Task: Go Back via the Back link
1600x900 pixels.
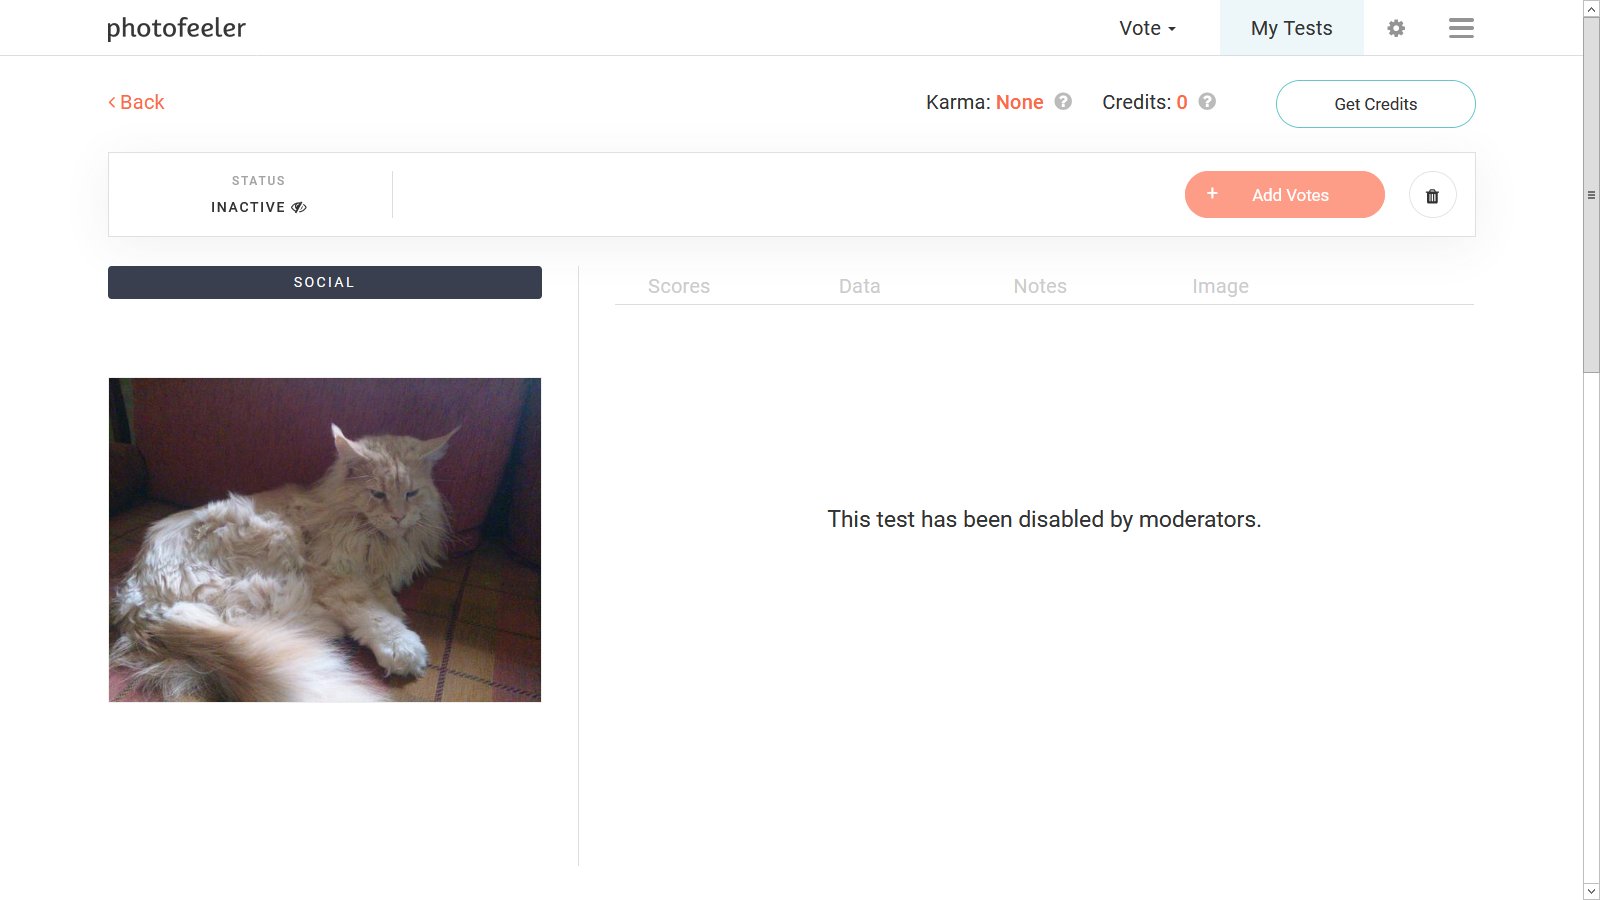Action: [136, 102]
